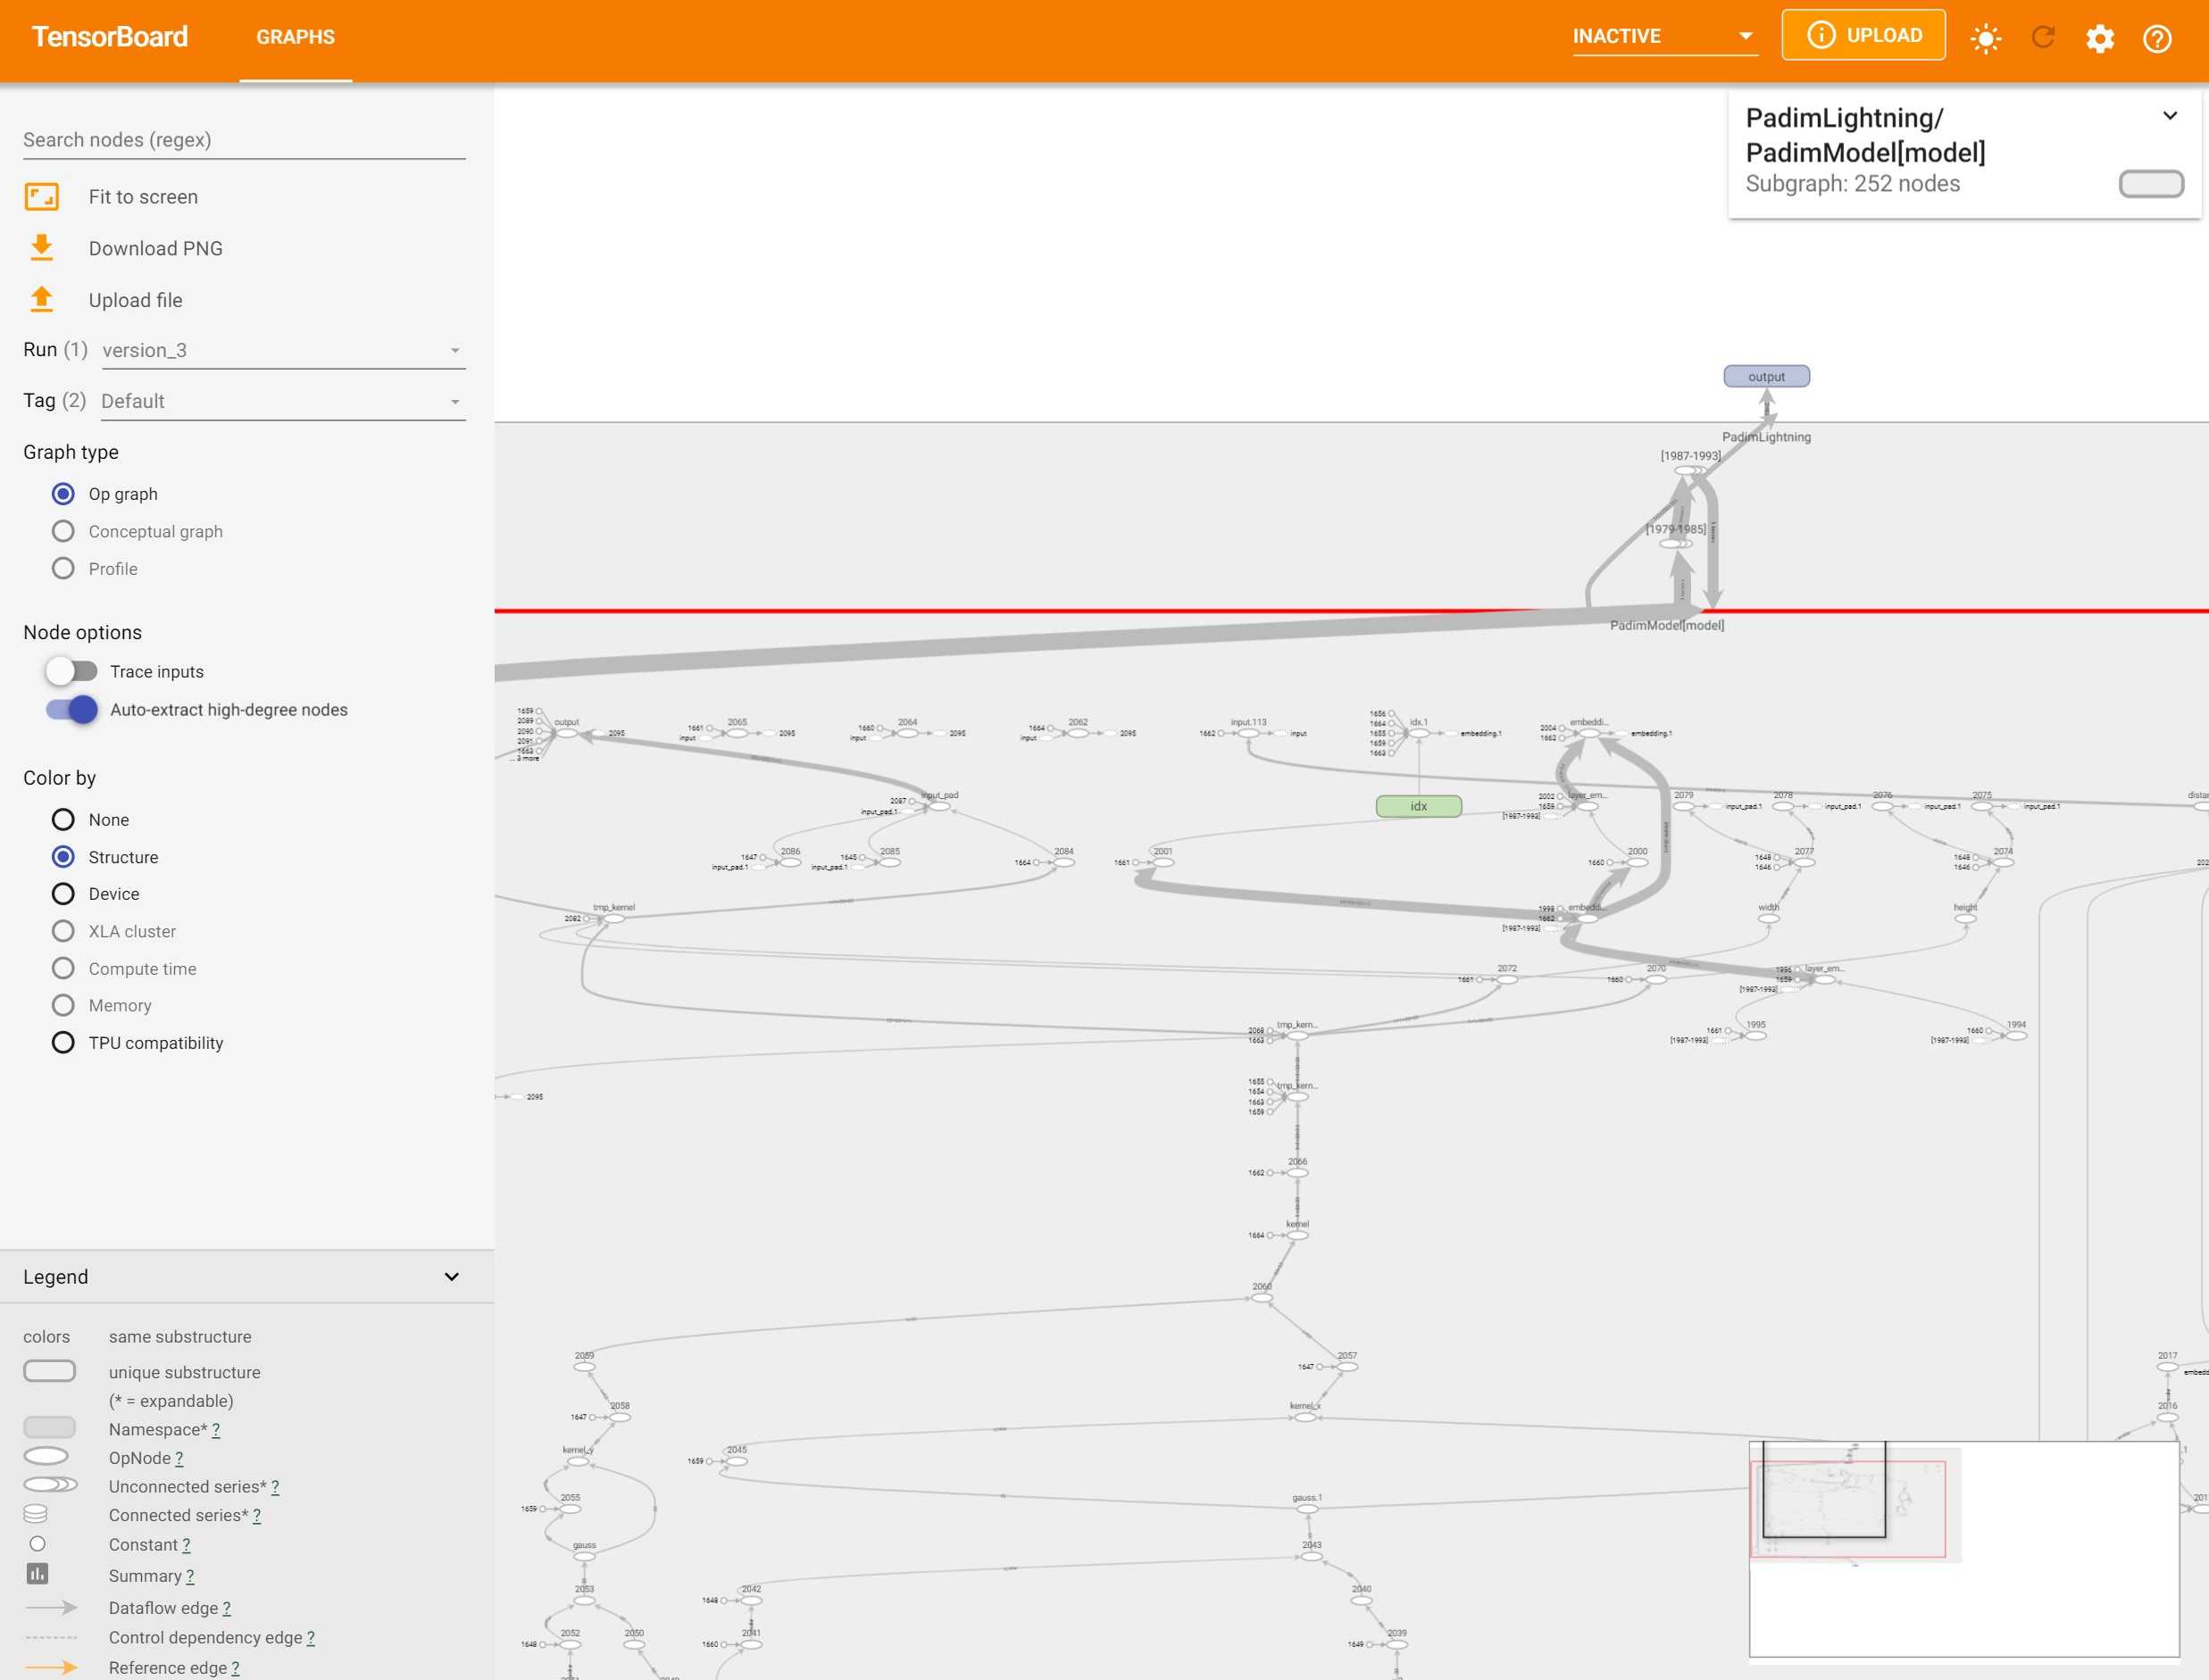
Task: Open the Namespace help link
Action: click(216, 1430)
